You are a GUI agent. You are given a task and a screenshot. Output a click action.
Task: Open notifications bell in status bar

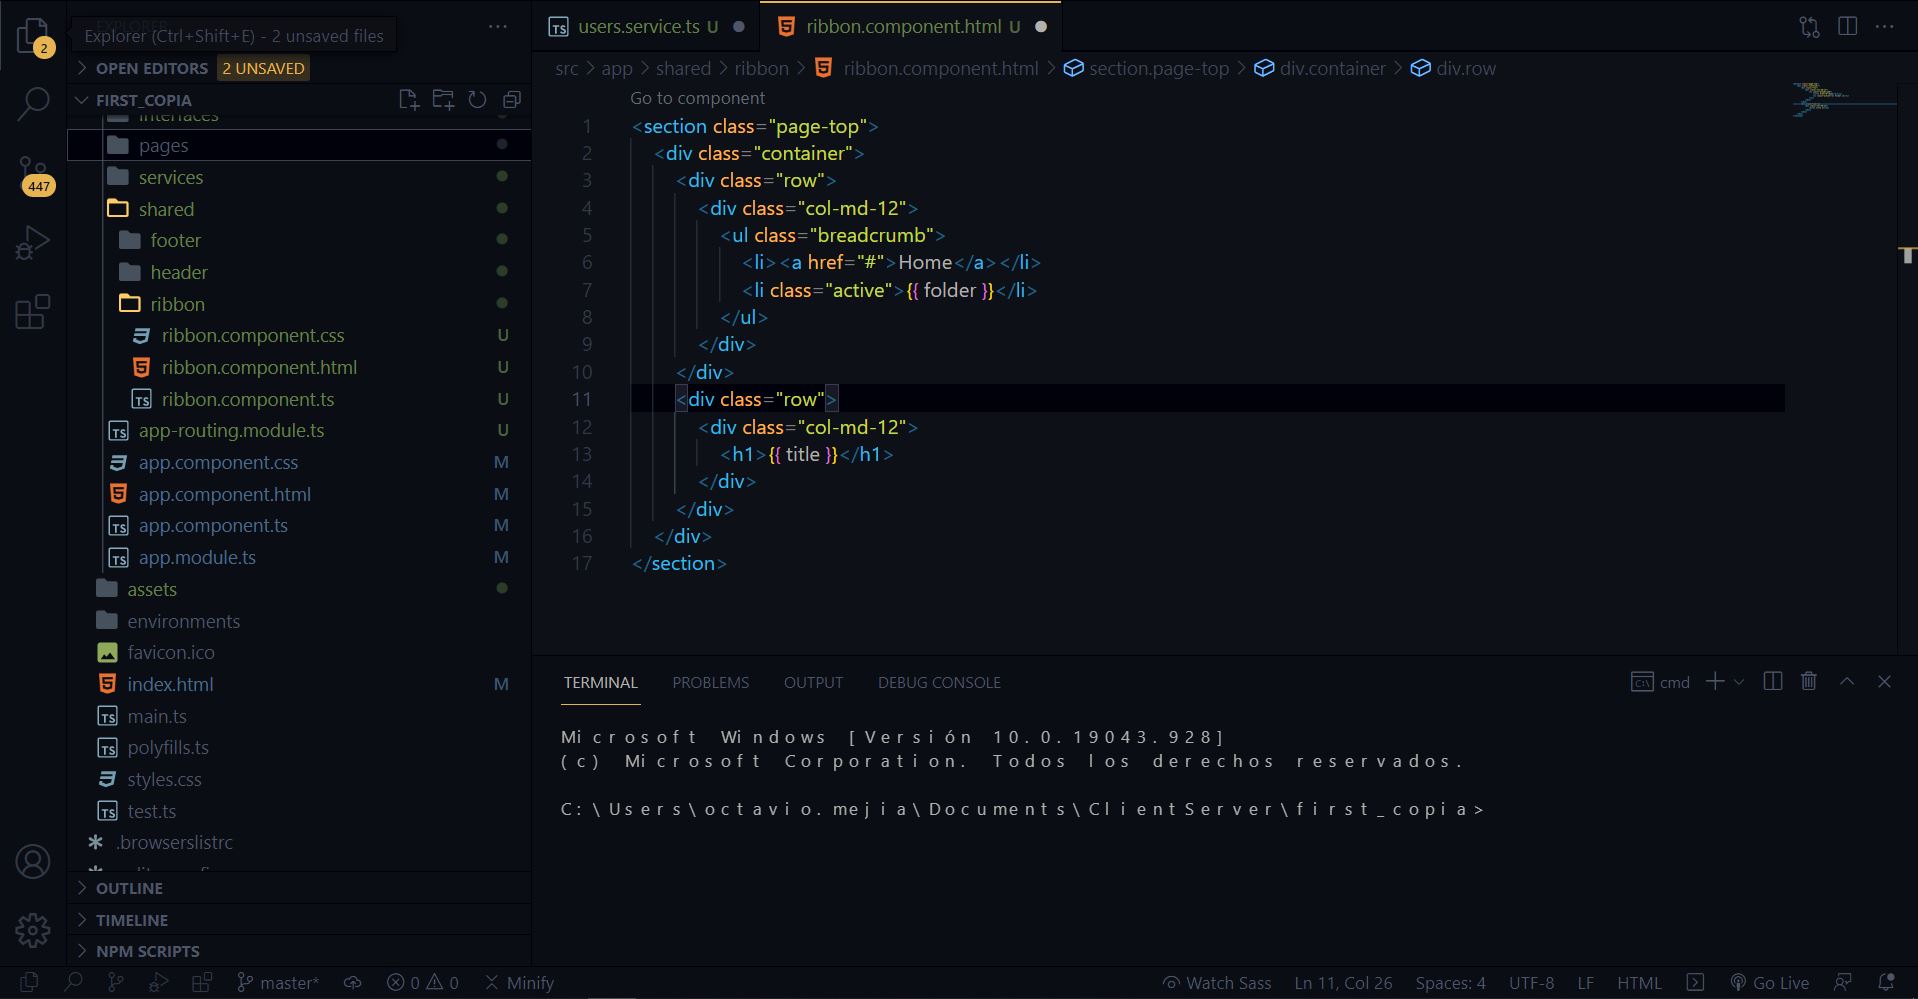point(1886,983)
